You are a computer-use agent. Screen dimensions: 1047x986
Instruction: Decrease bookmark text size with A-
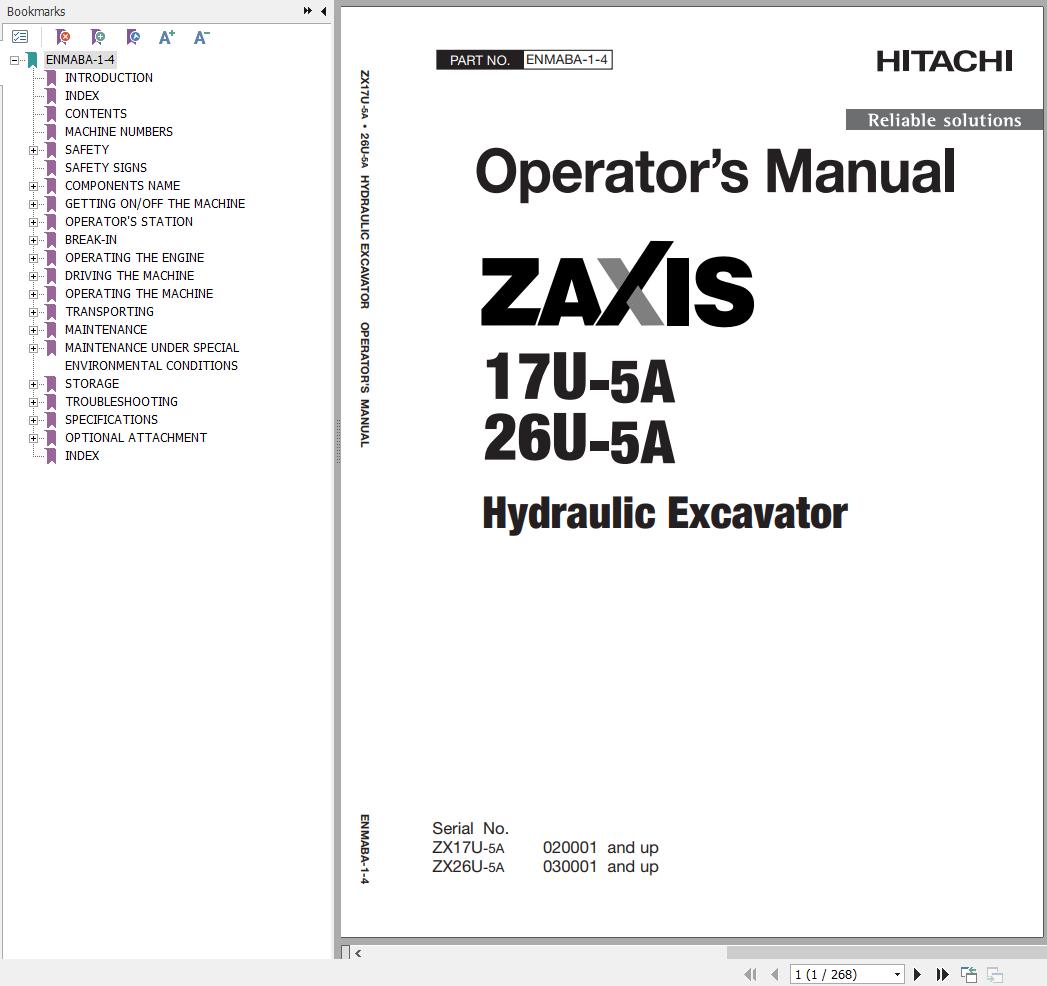tap(202, 37)
